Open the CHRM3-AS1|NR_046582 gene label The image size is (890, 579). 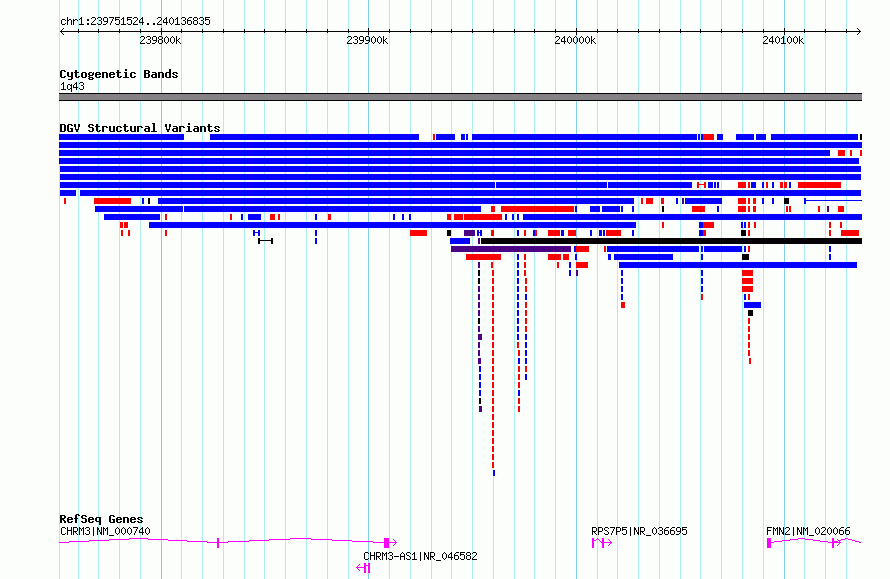420,556
